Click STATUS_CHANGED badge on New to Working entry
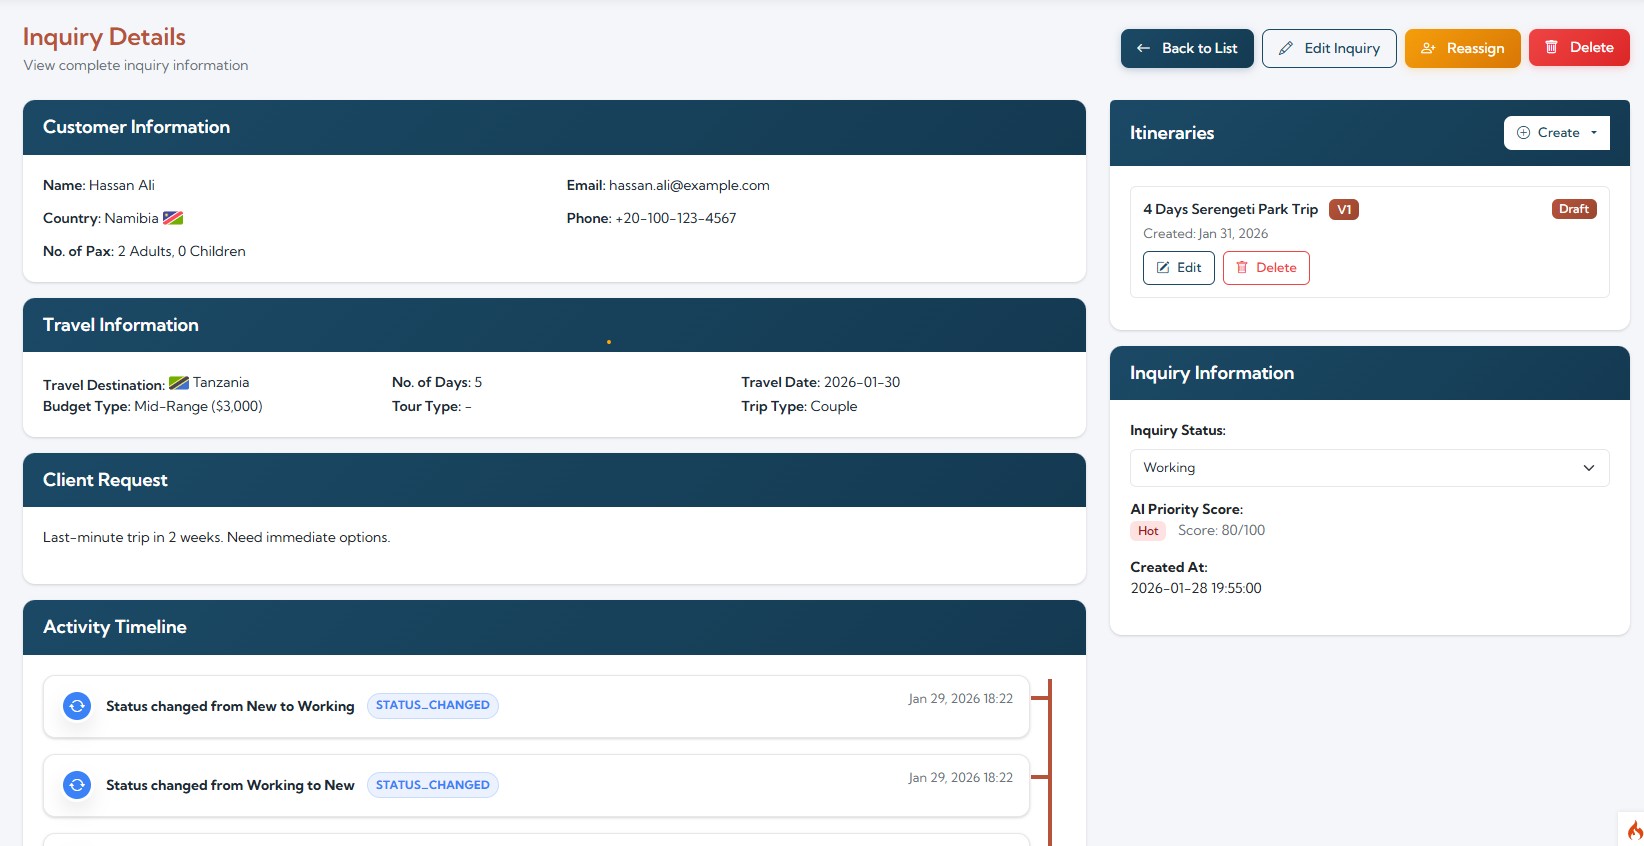 pyautogui.click(x=433, y=705)
